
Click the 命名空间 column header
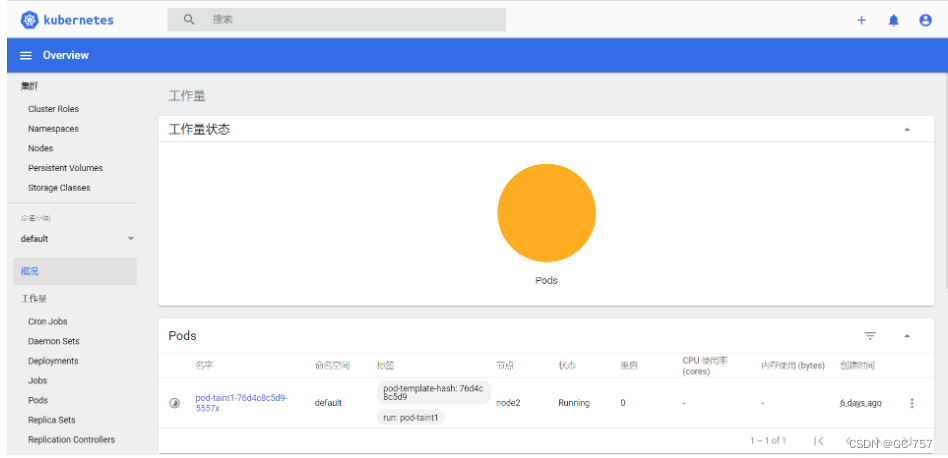click(x=333, y=366)
